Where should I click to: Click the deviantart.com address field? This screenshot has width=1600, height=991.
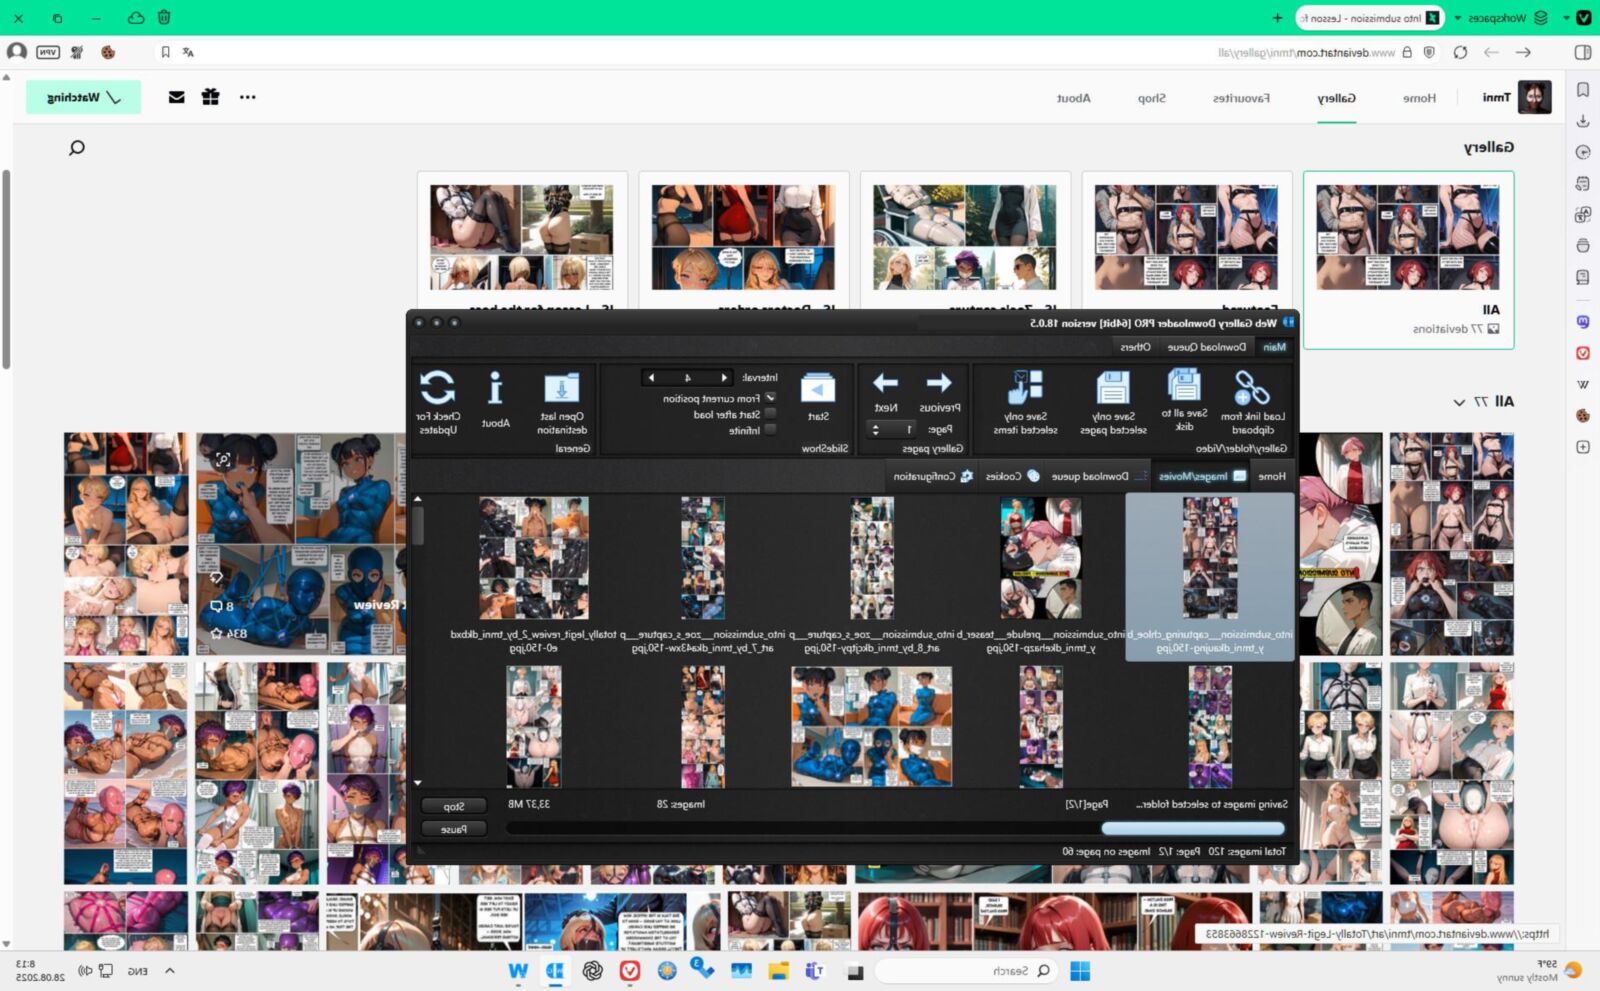click(1305, 52)
